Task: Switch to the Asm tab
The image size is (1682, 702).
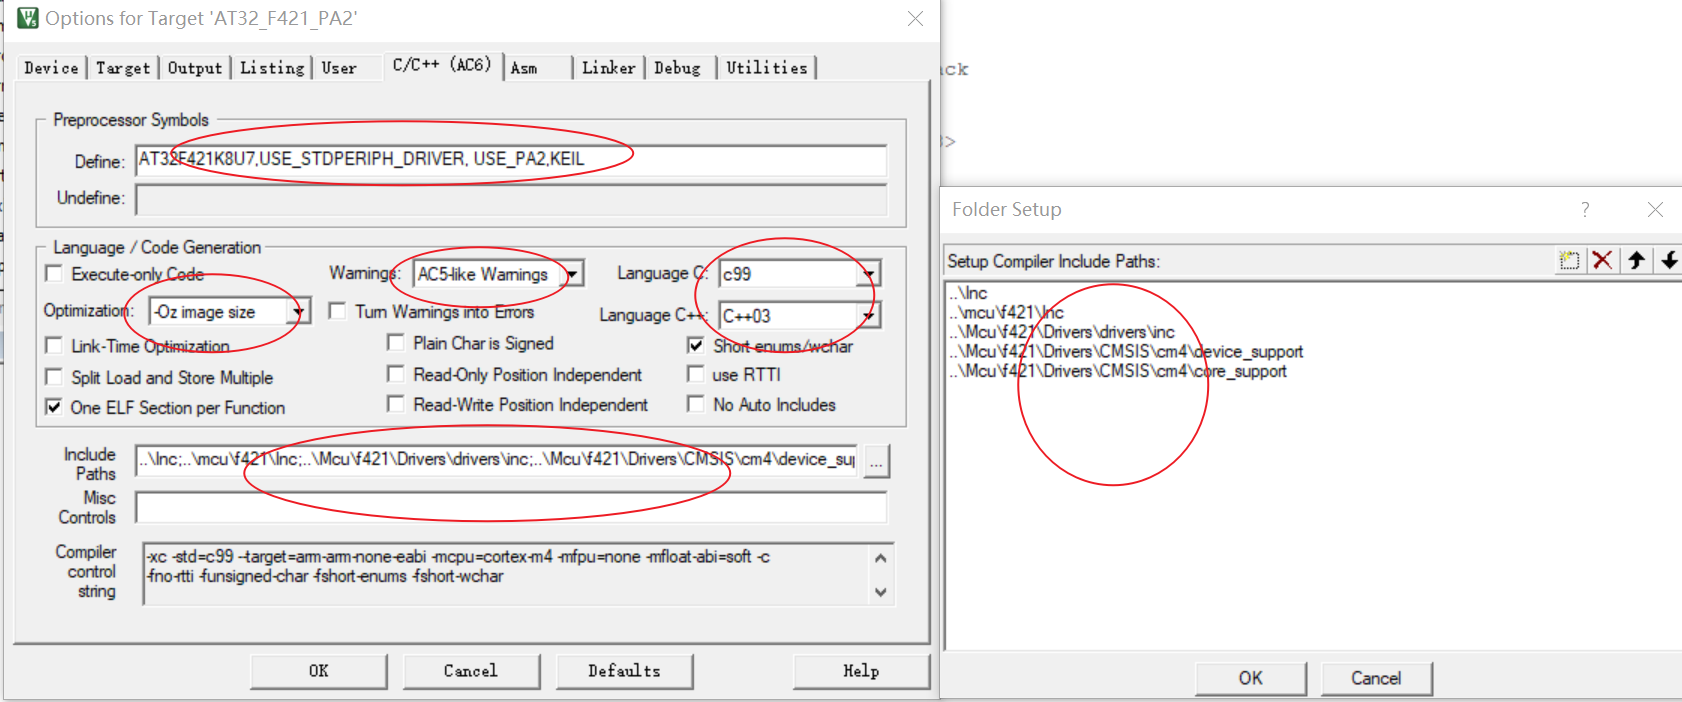Action: [524, 68]
